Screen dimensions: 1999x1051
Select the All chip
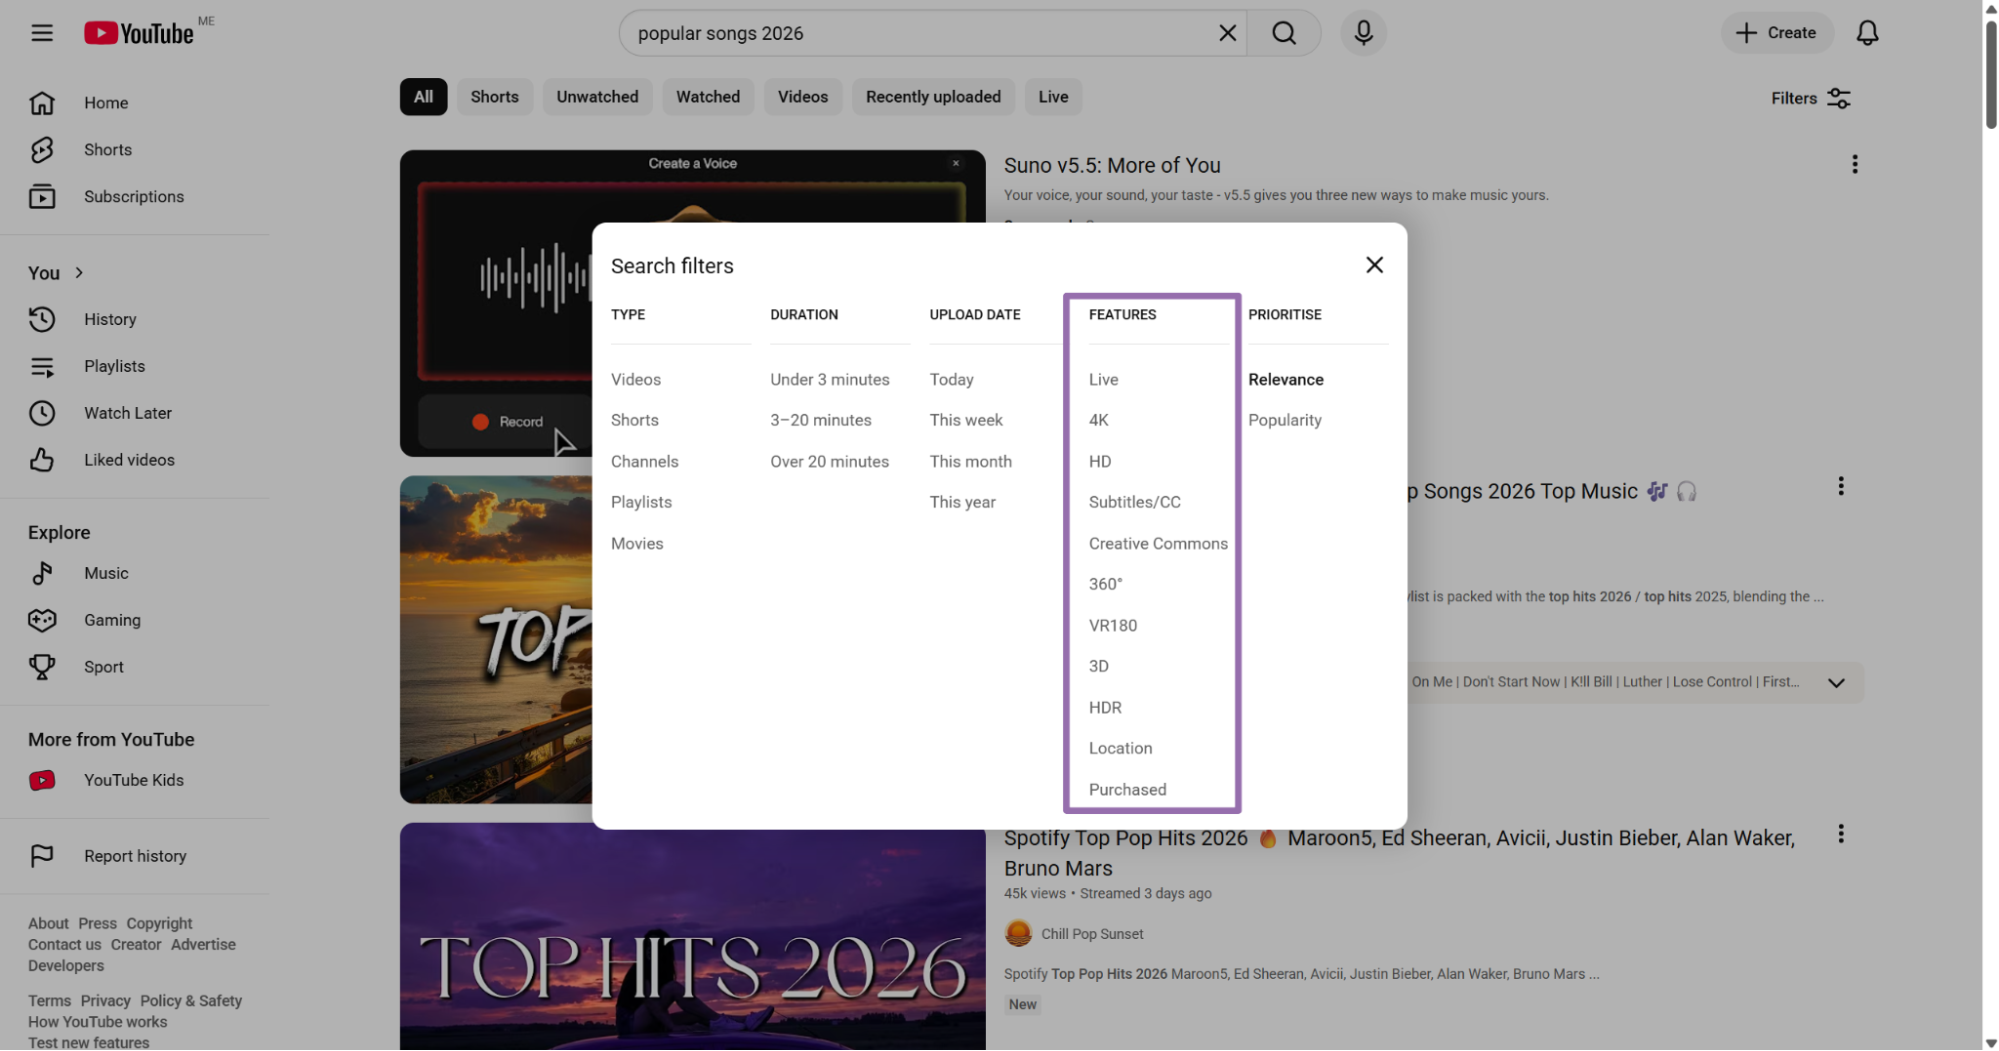424,97
